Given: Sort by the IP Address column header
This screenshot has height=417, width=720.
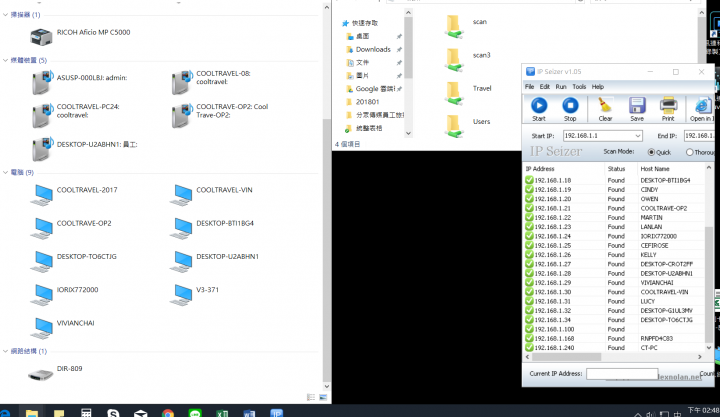Looking at the screenshot, I should point(564,169).
